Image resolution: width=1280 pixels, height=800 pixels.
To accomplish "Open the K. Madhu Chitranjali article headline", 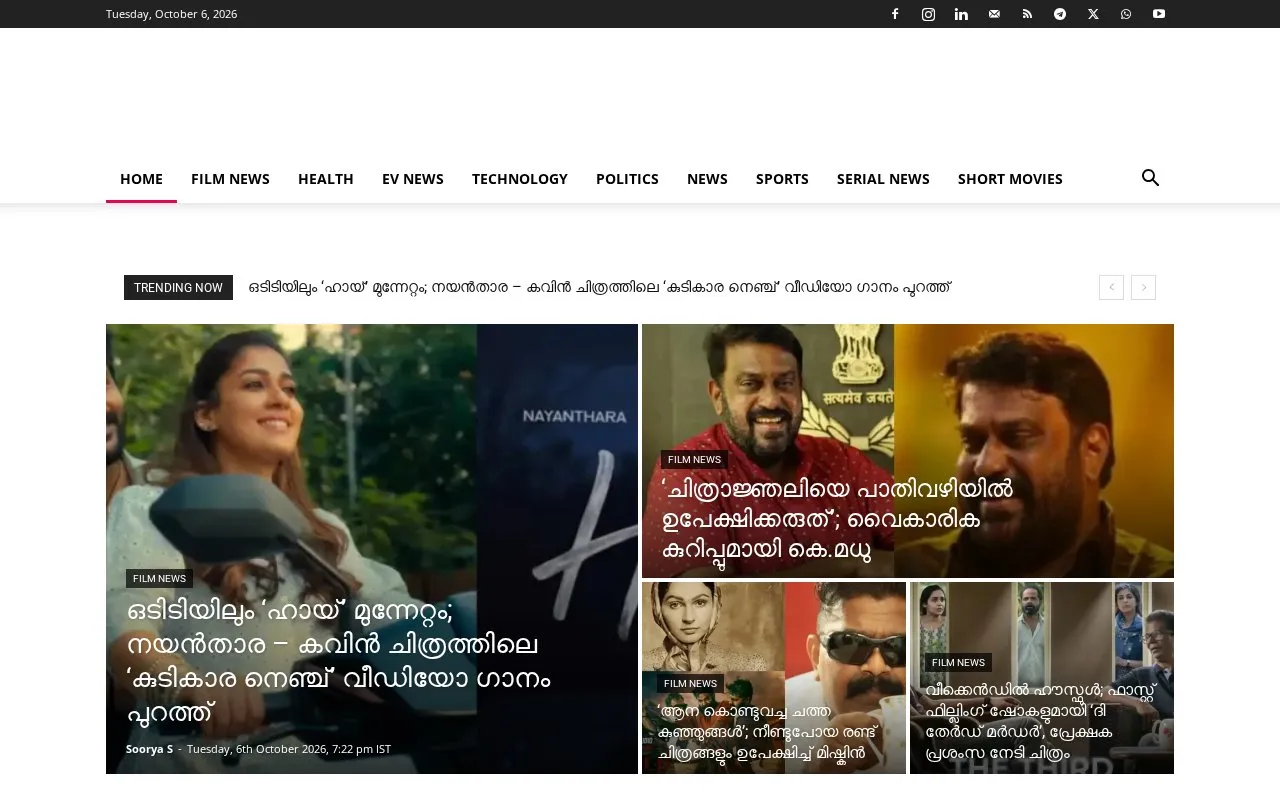I will click(x=837, y=519).
